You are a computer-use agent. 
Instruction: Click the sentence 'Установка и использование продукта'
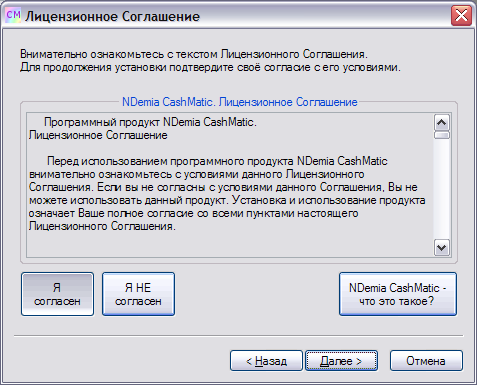click(x=329, y=200)
